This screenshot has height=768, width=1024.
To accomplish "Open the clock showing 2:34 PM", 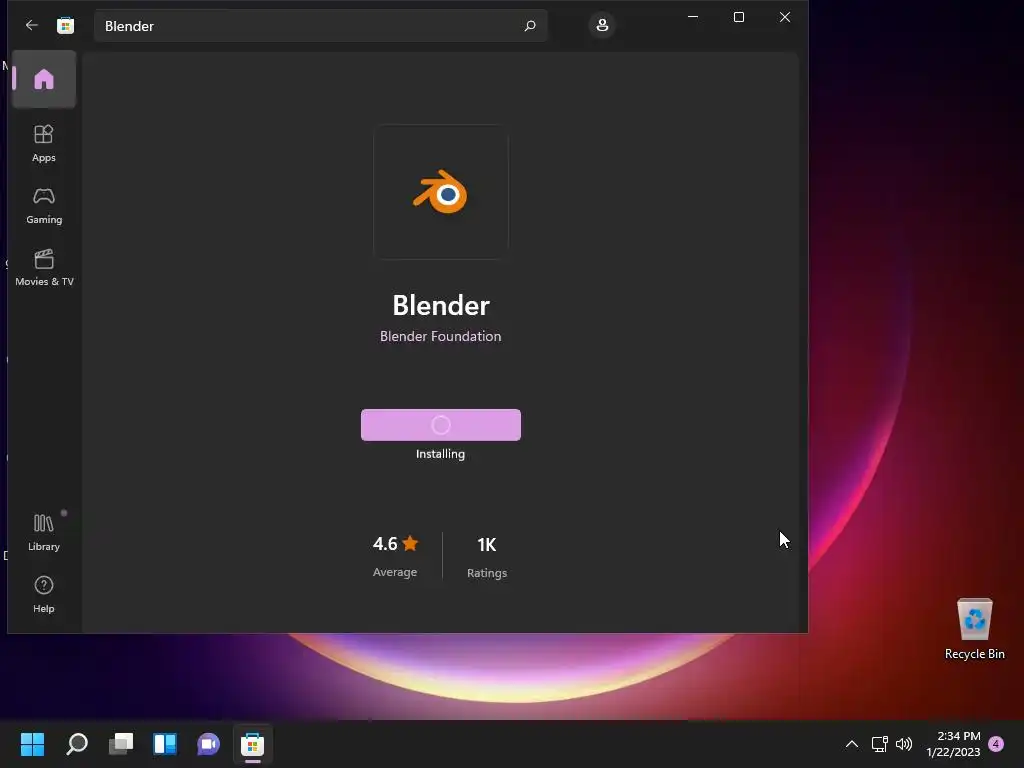I will point(953,744).
